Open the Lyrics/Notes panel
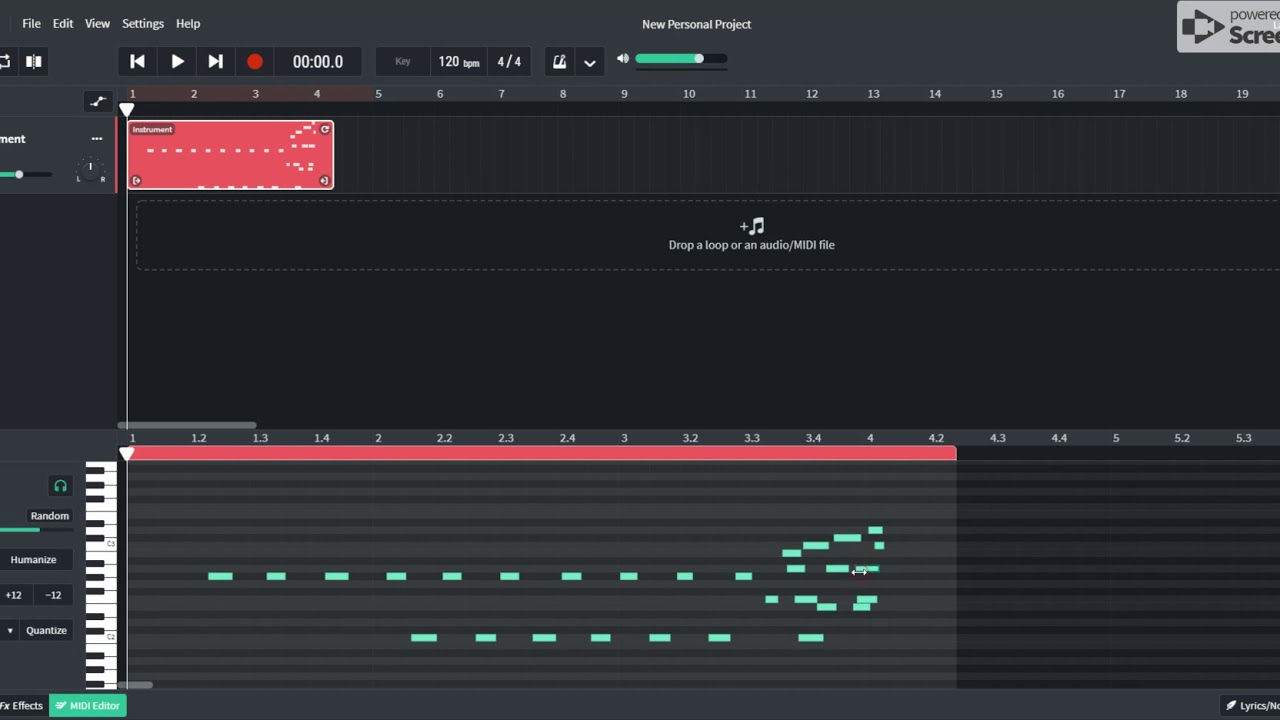Viewport: 1280px width, 720px height. point(1250,706)
